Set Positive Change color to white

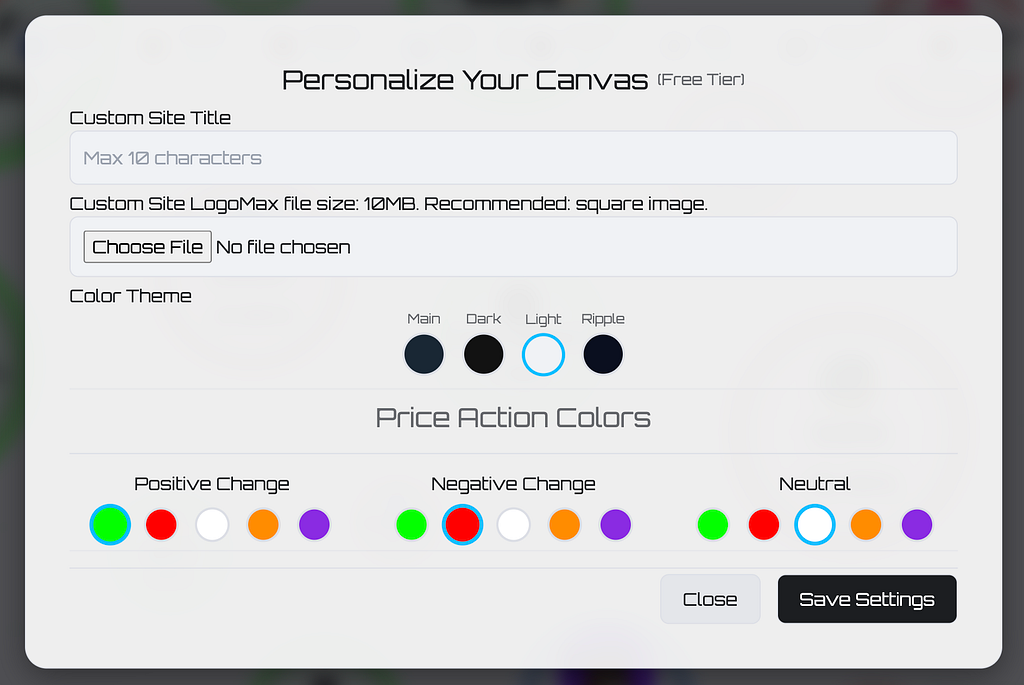pyautogui.click(x=212, y=524)
